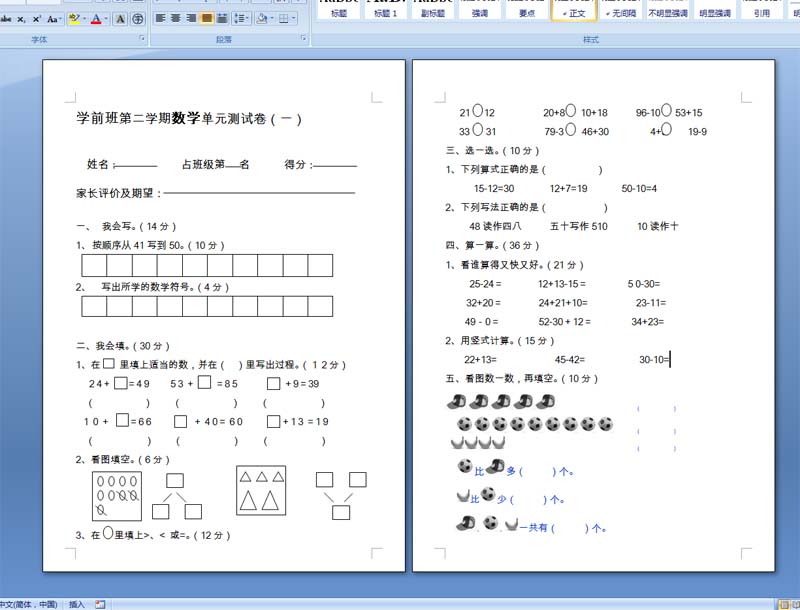Click the 姓名 name blank line
The image size is (800, 610).
[x=136, y=165]
